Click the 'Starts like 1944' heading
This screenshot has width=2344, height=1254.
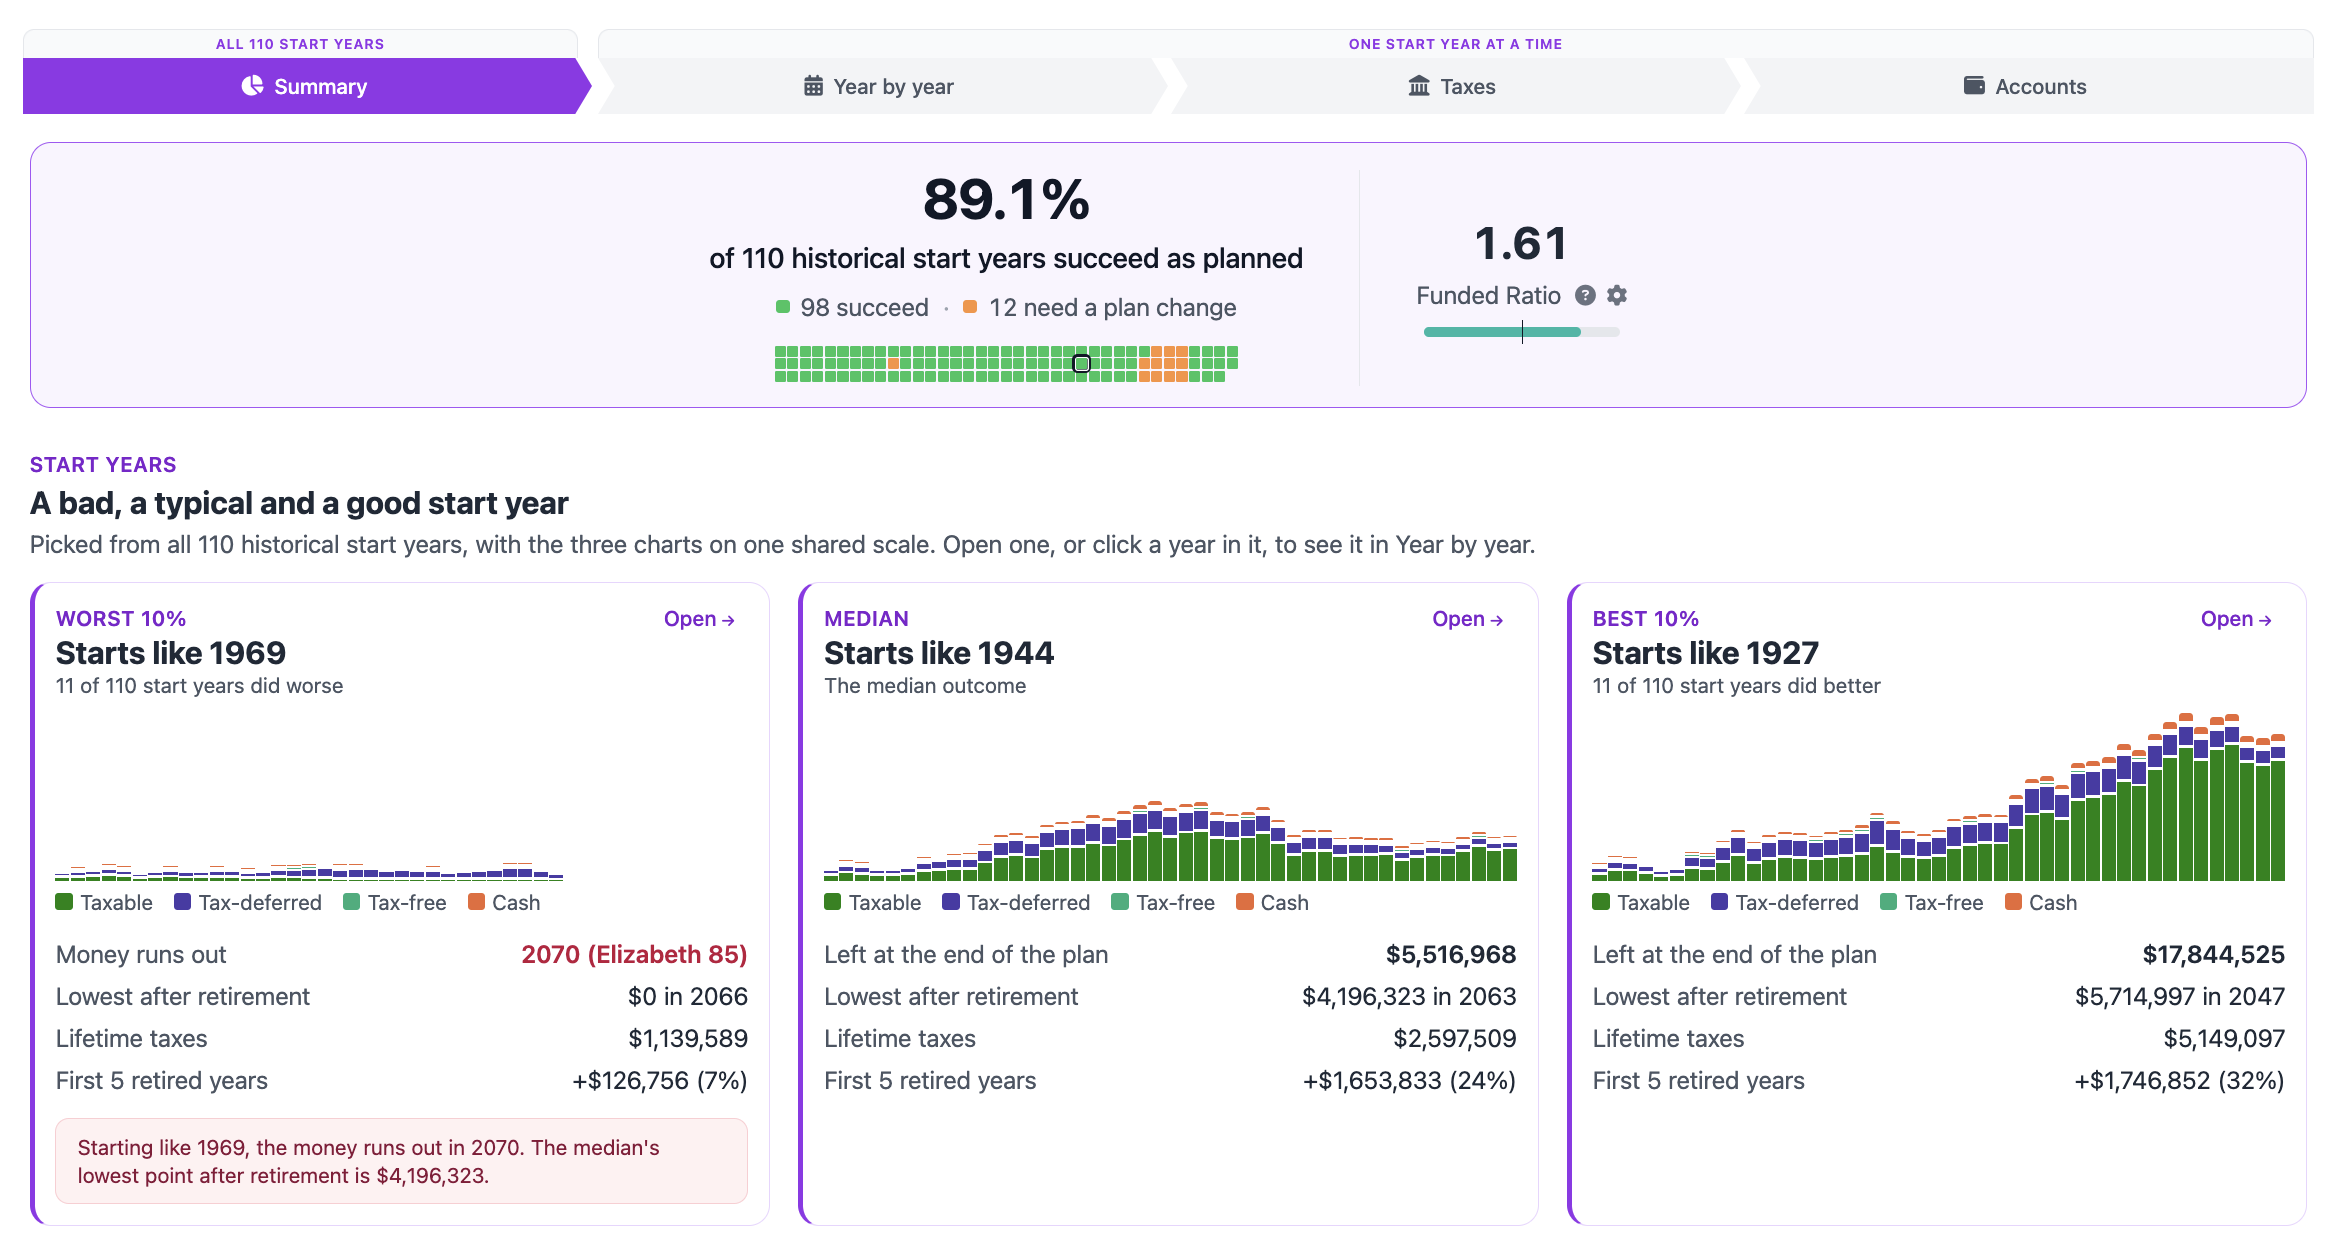pyautogui.click(x=939, y=653)
